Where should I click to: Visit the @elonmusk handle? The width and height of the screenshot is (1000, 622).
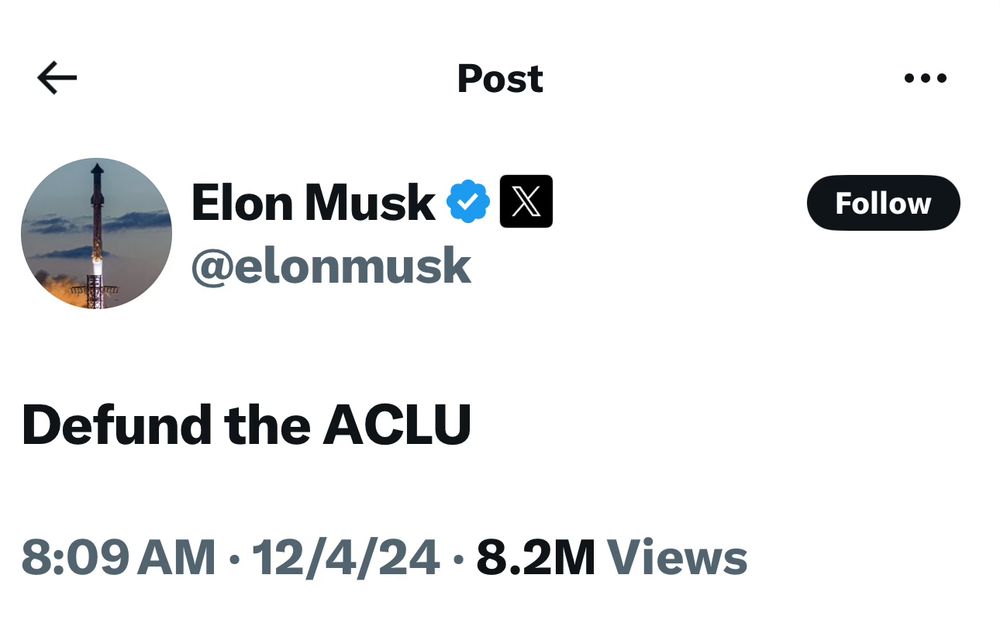(x=331, y=266)
